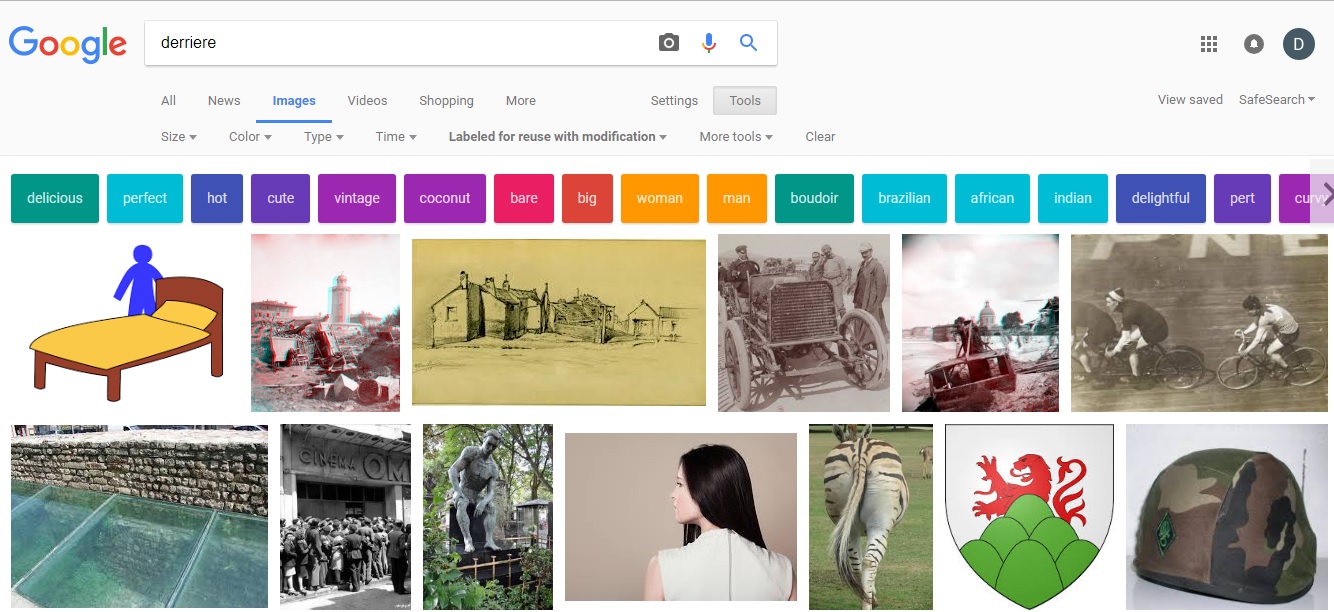Open the bed clipart image
This screenshot has width=1334, height=612.
click(127, 323)
